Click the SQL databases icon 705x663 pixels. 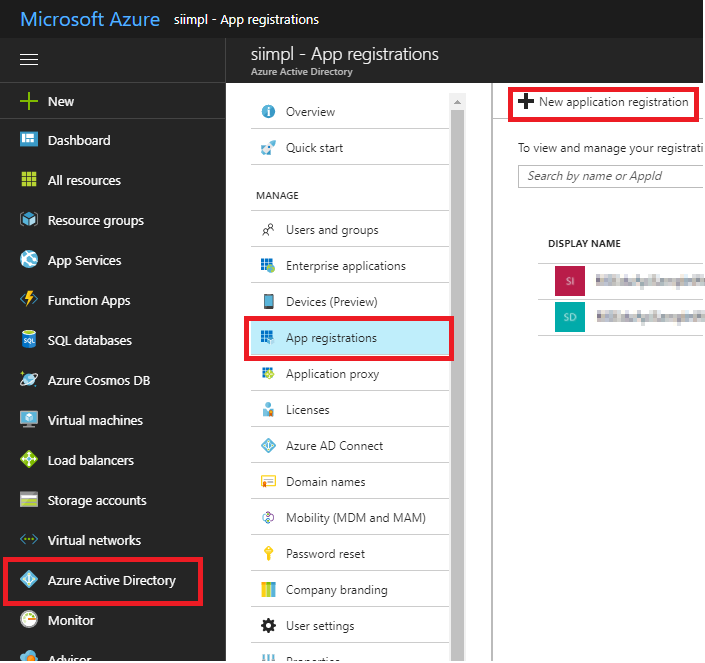coord(29,339)
